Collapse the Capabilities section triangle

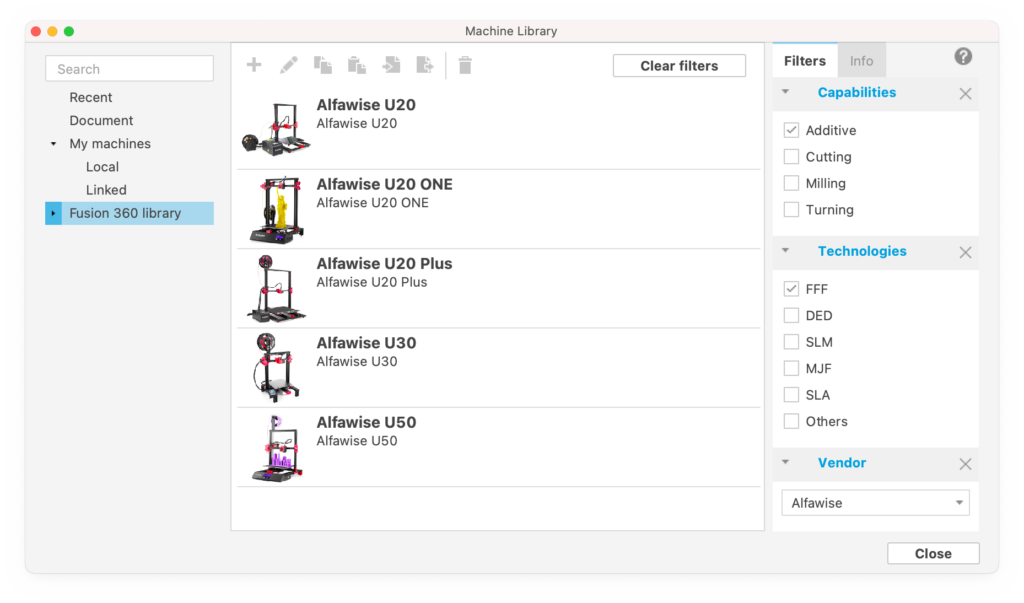(786, 91)
